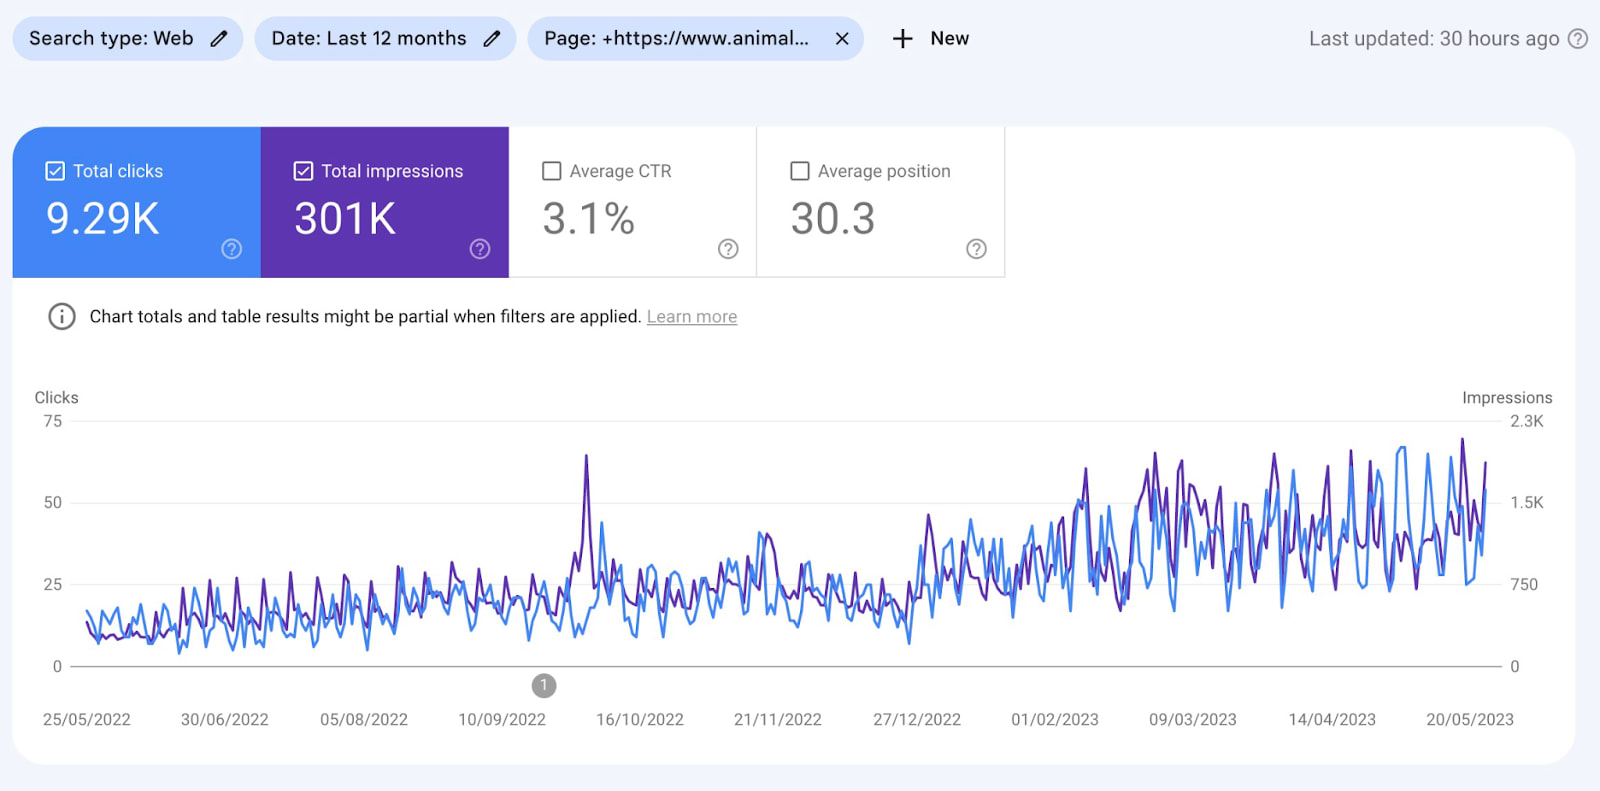Click the pencil icon on Search type filter
Image resolution: width=1600 pixels, height=791 pixels.
pos(219,39)
